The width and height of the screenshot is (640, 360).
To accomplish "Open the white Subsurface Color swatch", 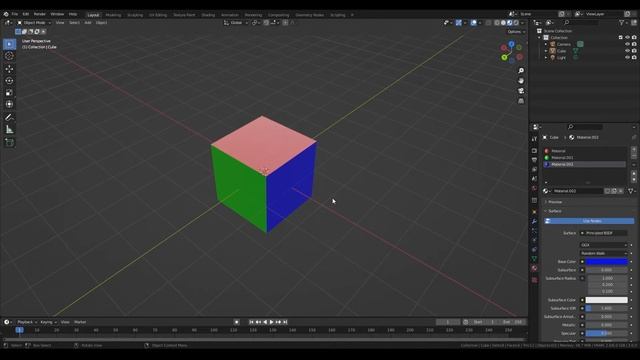I will [607, 300].
